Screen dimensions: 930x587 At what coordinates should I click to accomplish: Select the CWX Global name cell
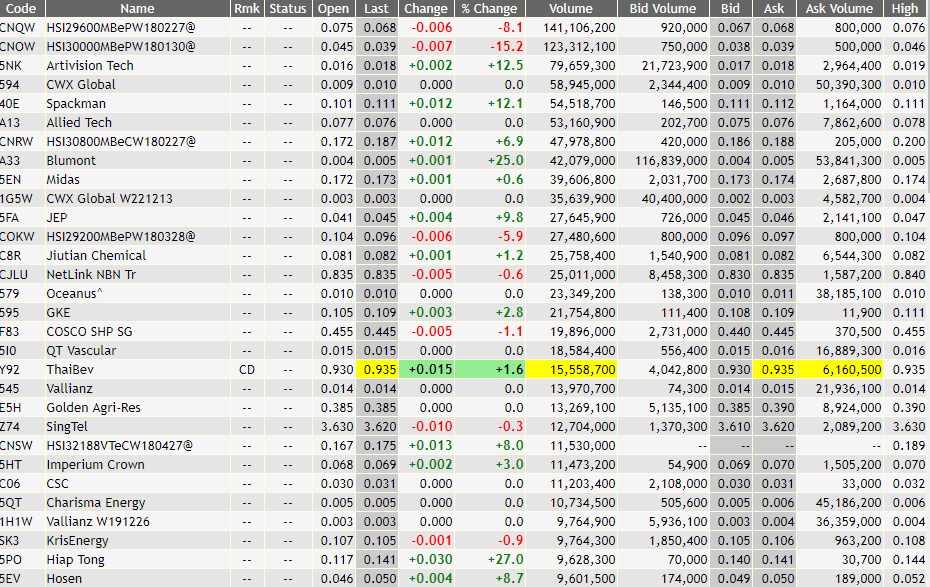[81, 84]
